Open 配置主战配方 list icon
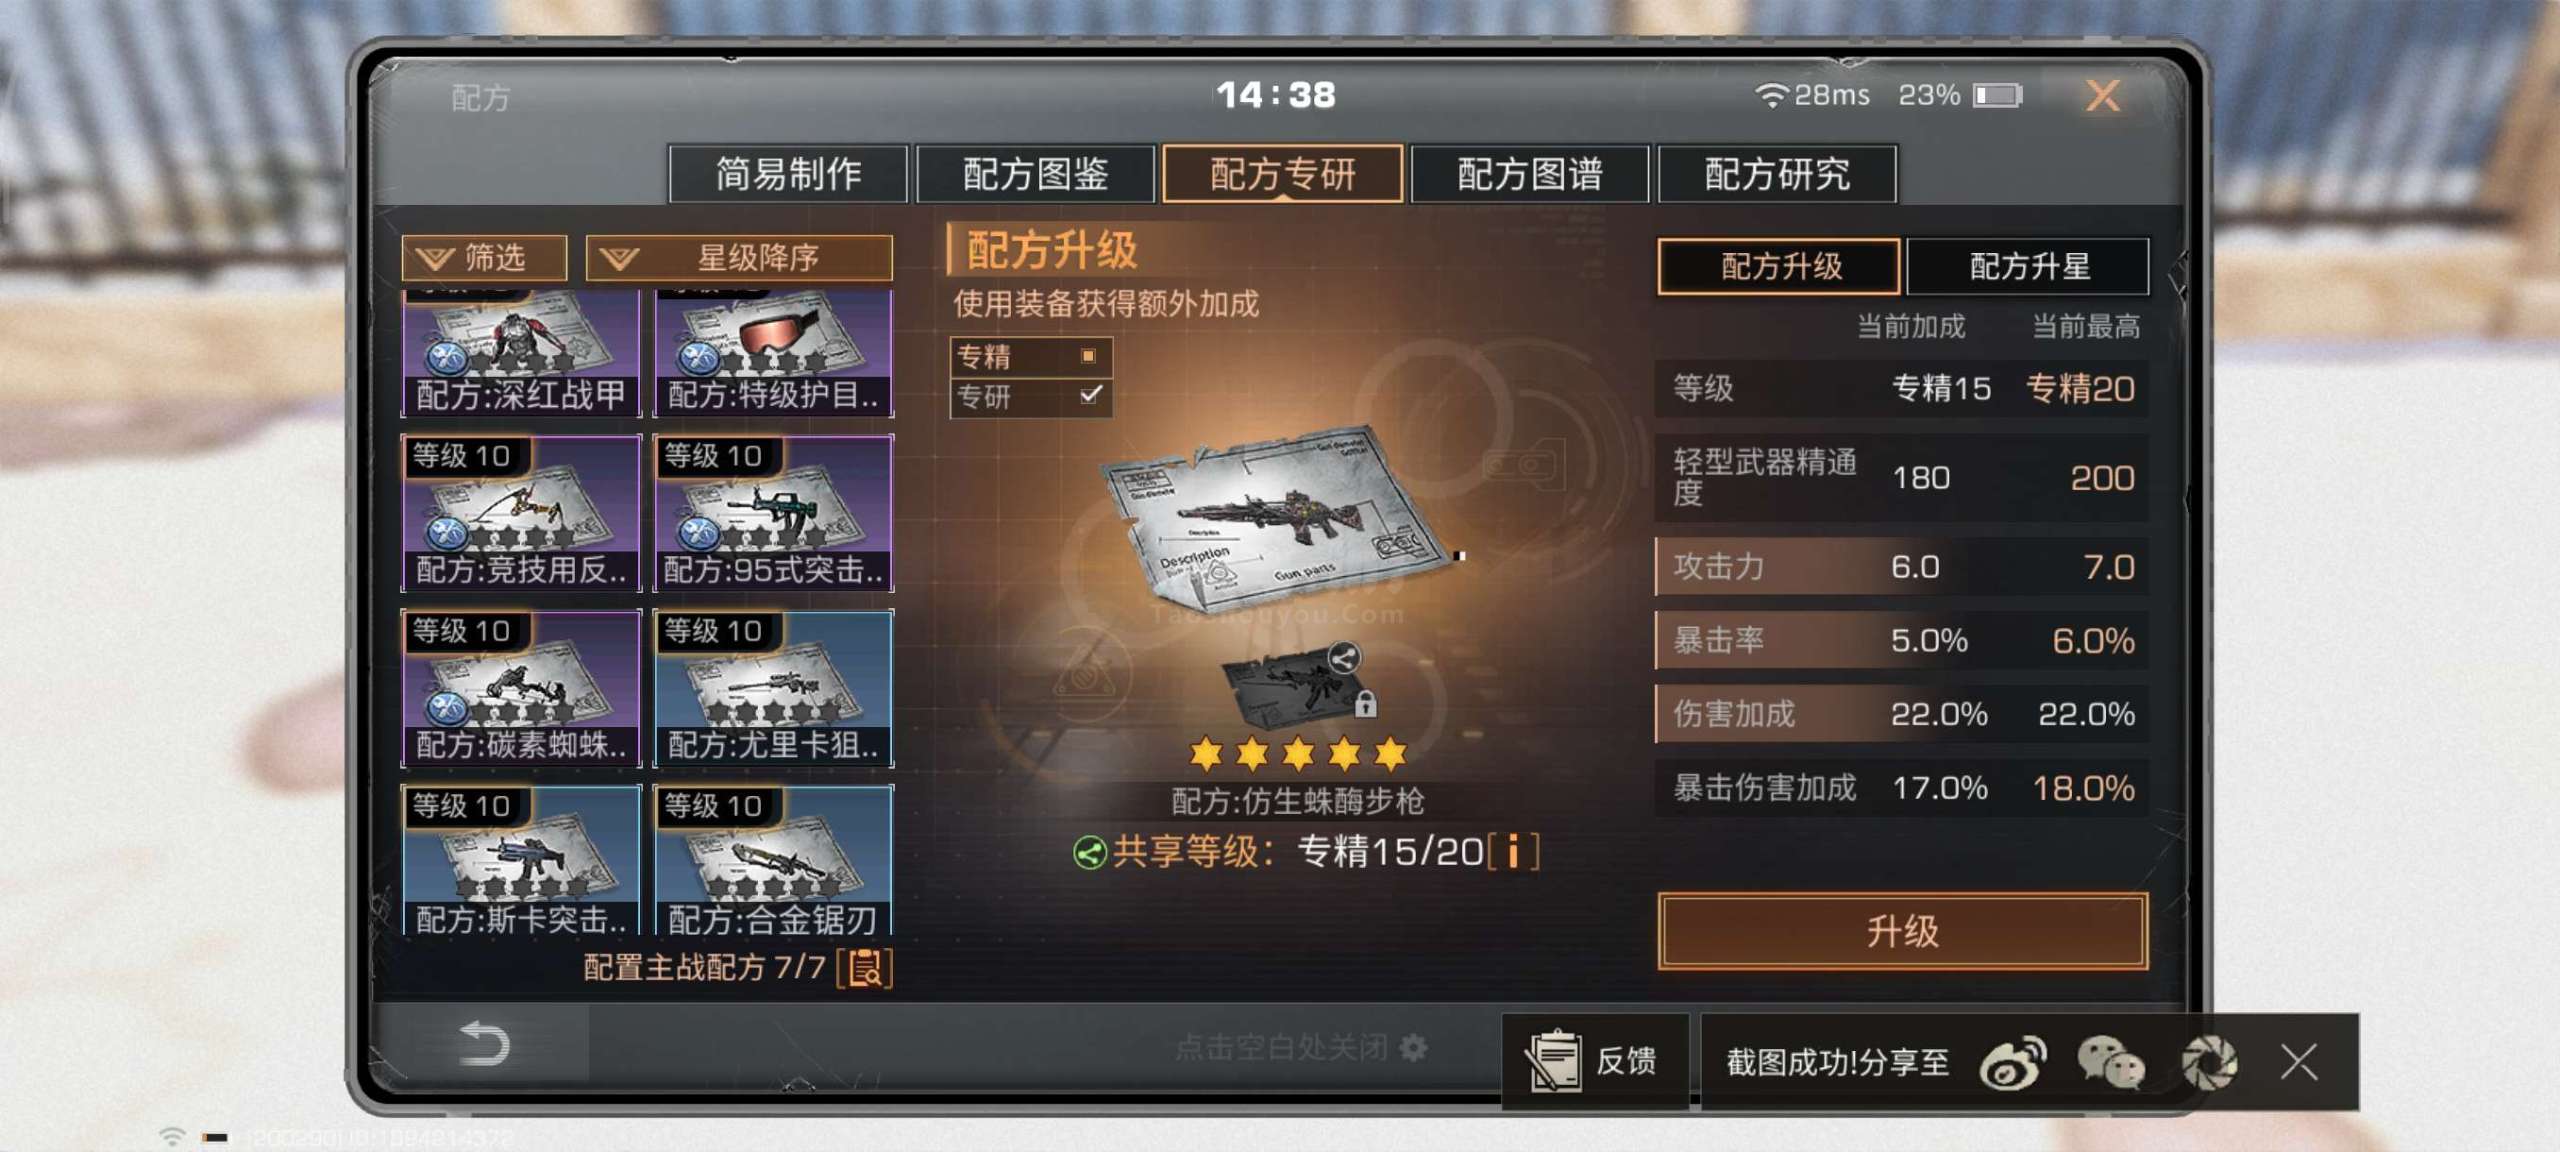The width and height of the screenshot is (2560, 1152). pos(866,968)
